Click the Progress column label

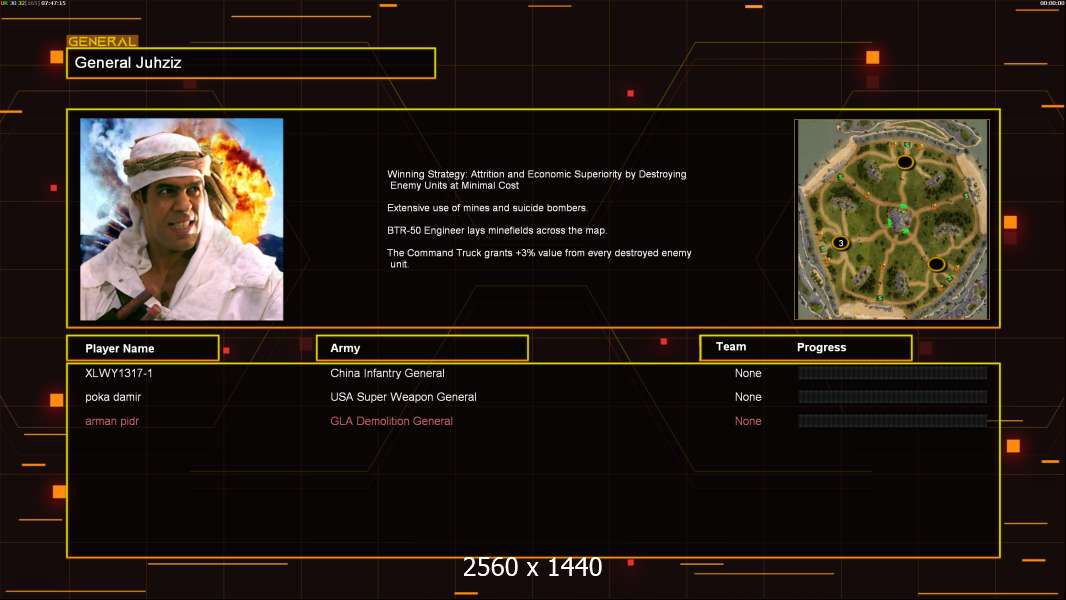(821, 347)
